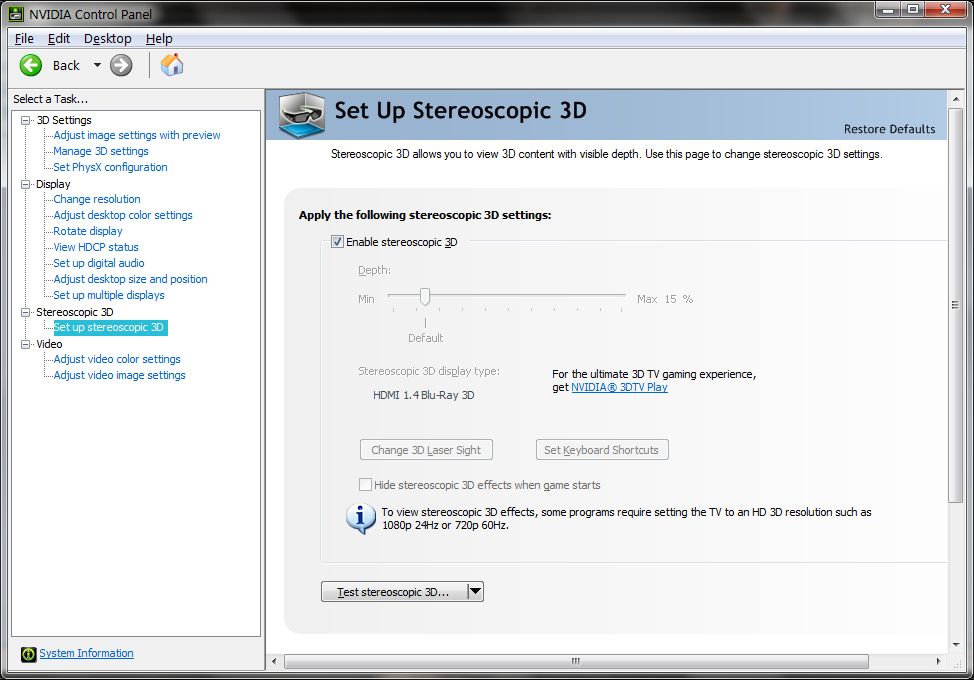This screenshot has width=974, height=680.
Task: Select Change resolution
Action: pyautogui.click(x=97, y=199)
